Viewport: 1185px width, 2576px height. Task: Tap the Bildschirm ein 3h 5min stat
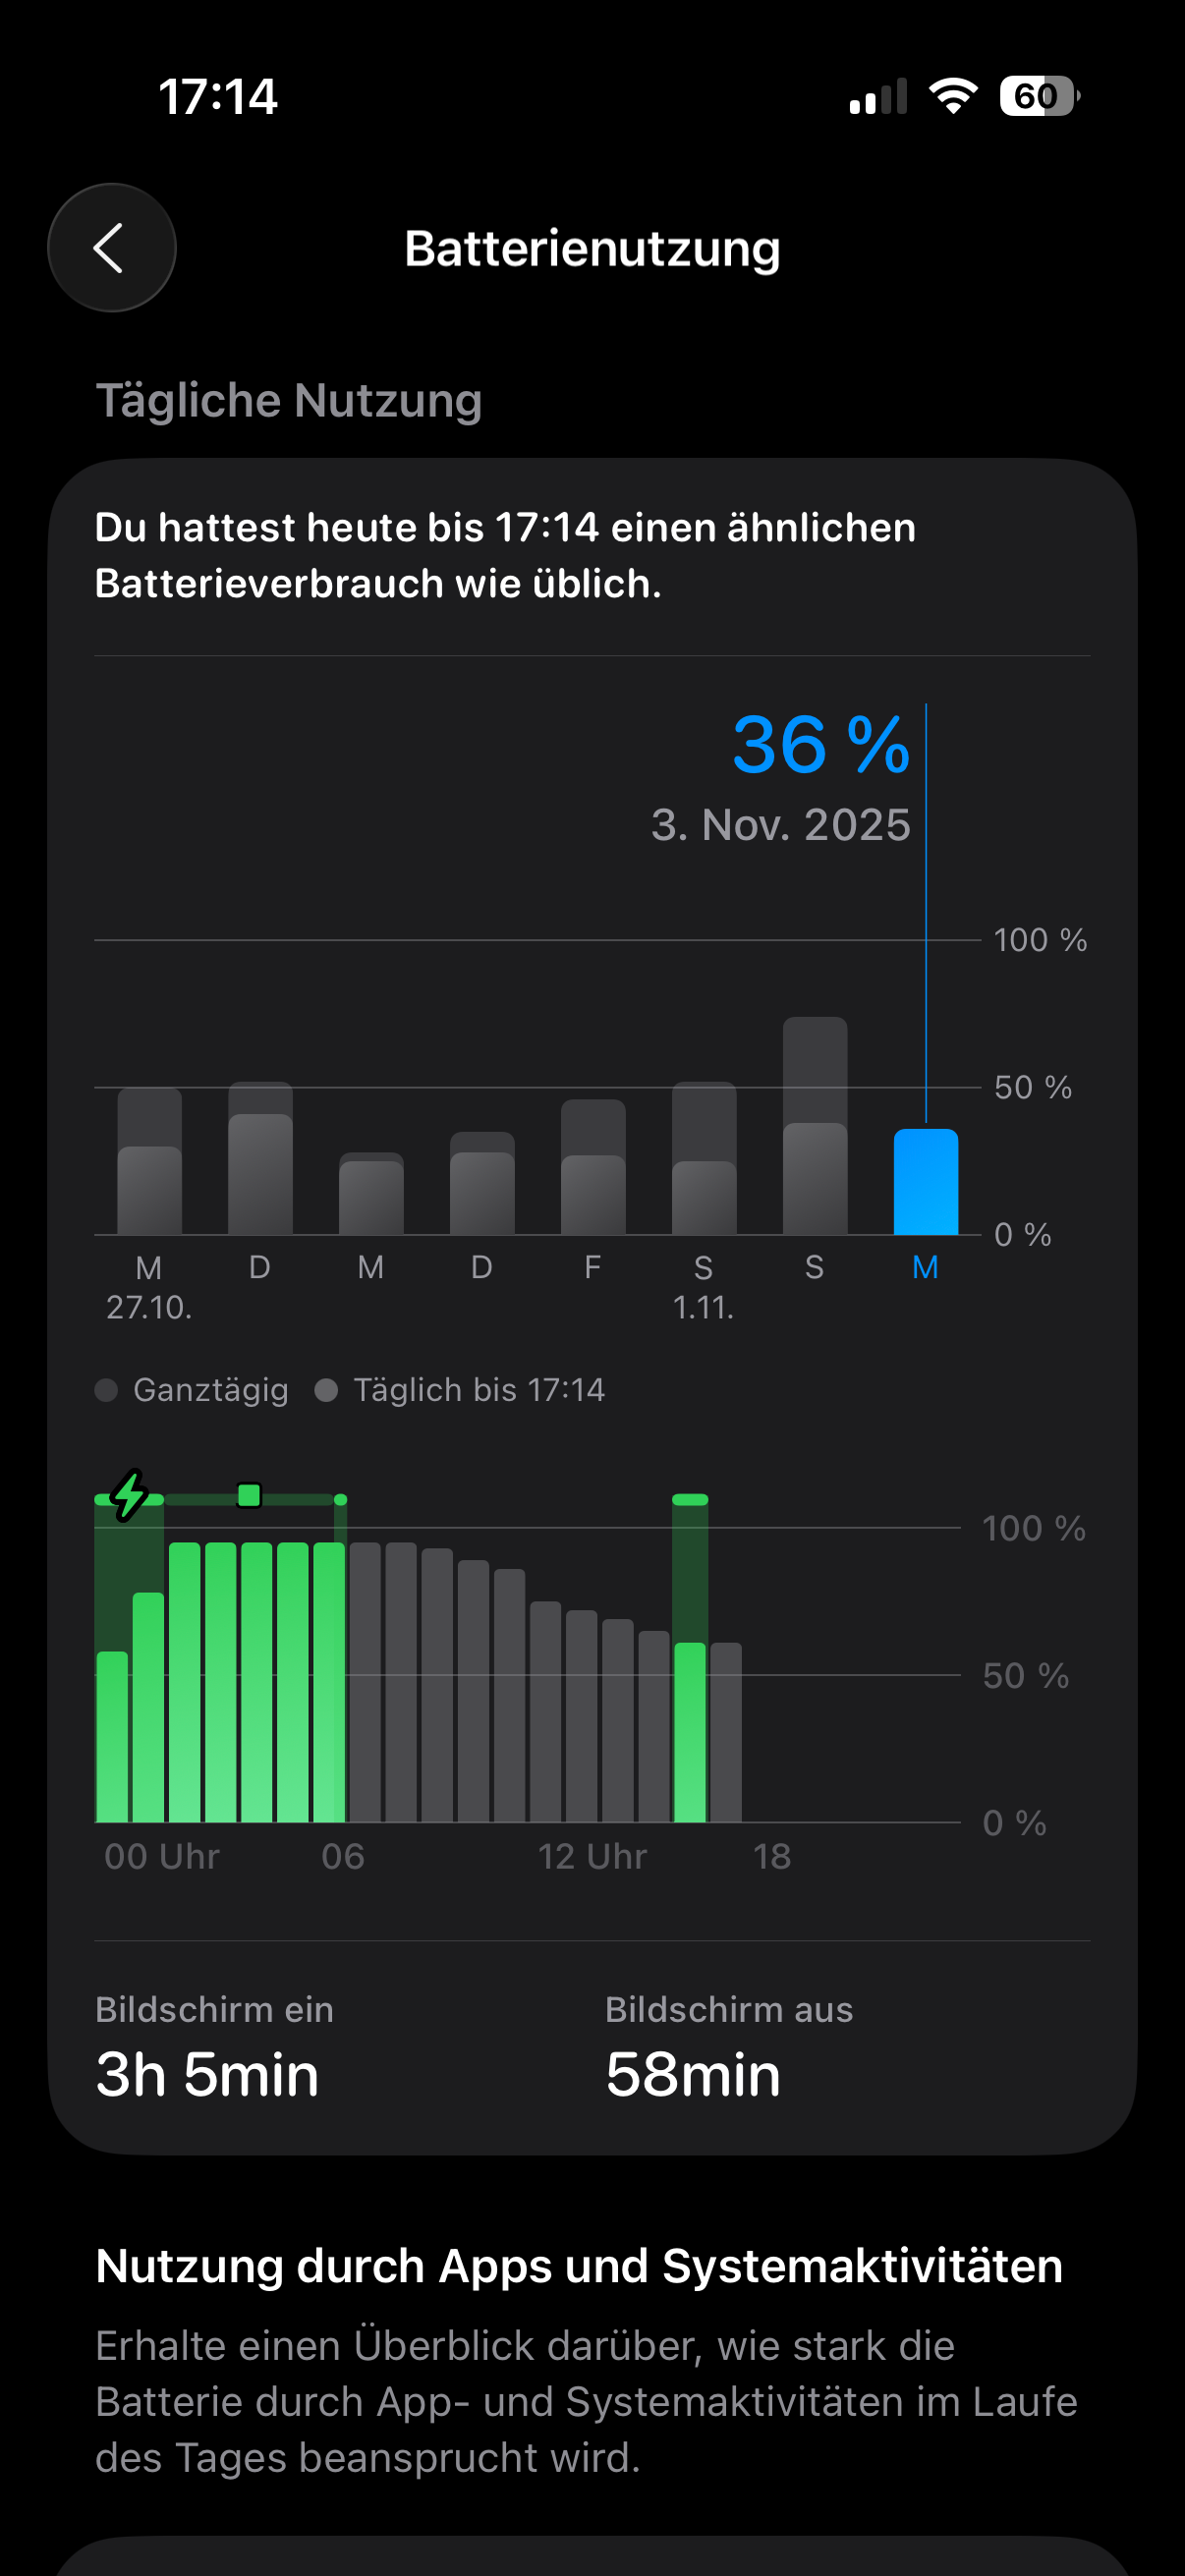207,2046
